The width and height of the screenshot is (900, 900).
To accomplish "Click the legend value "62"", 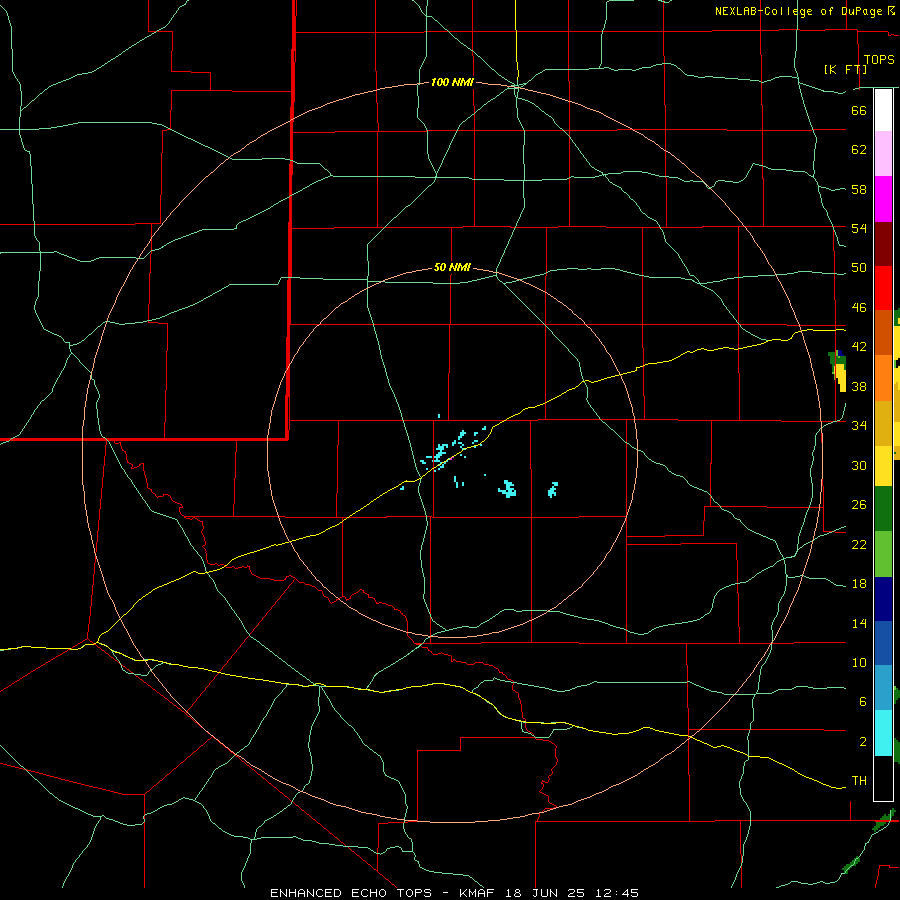I will (x=859, y=150).
